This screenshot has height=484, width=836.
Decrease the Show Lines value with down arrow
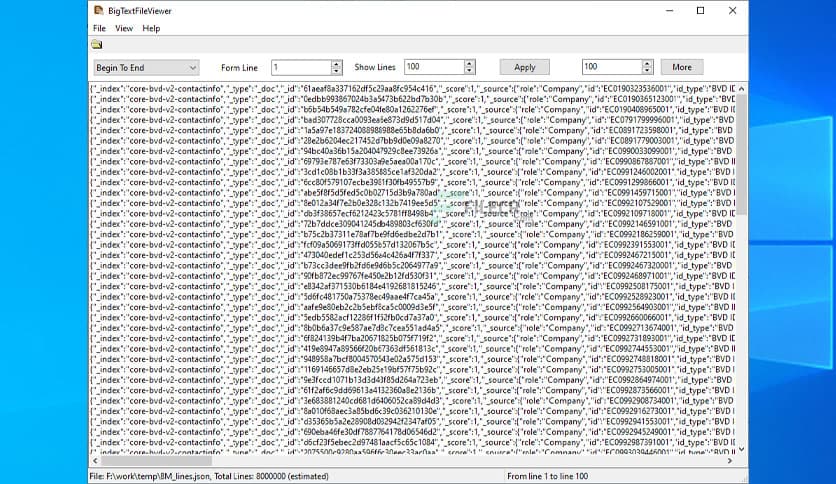(x=469, y=70)
